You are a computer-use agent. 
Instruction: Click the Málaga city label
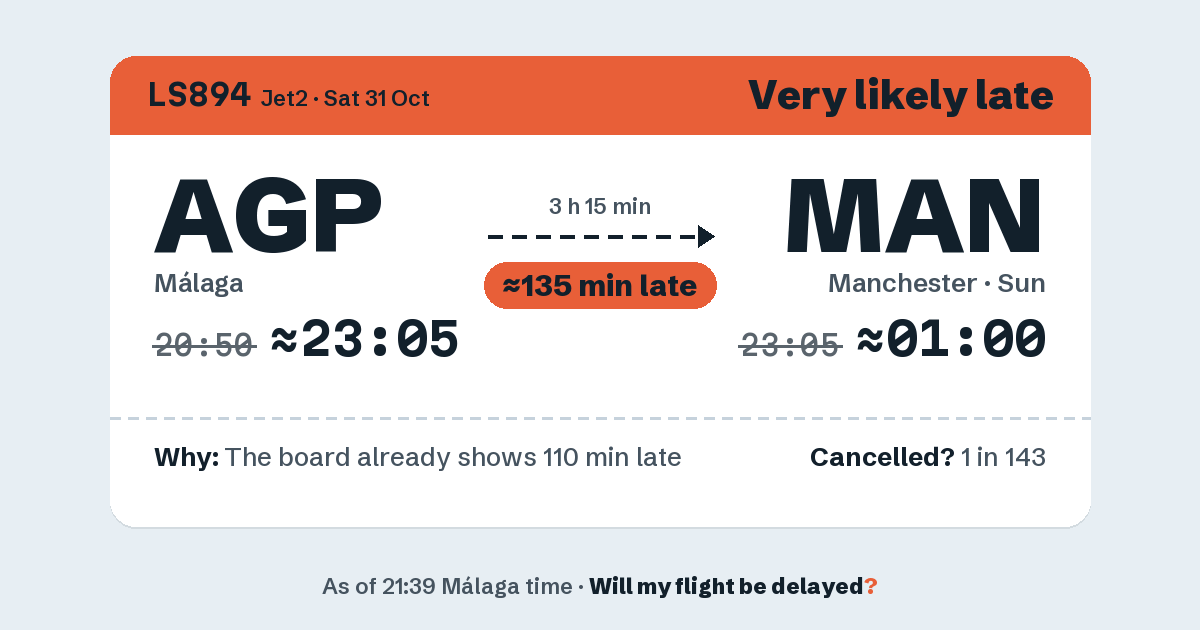199,284
